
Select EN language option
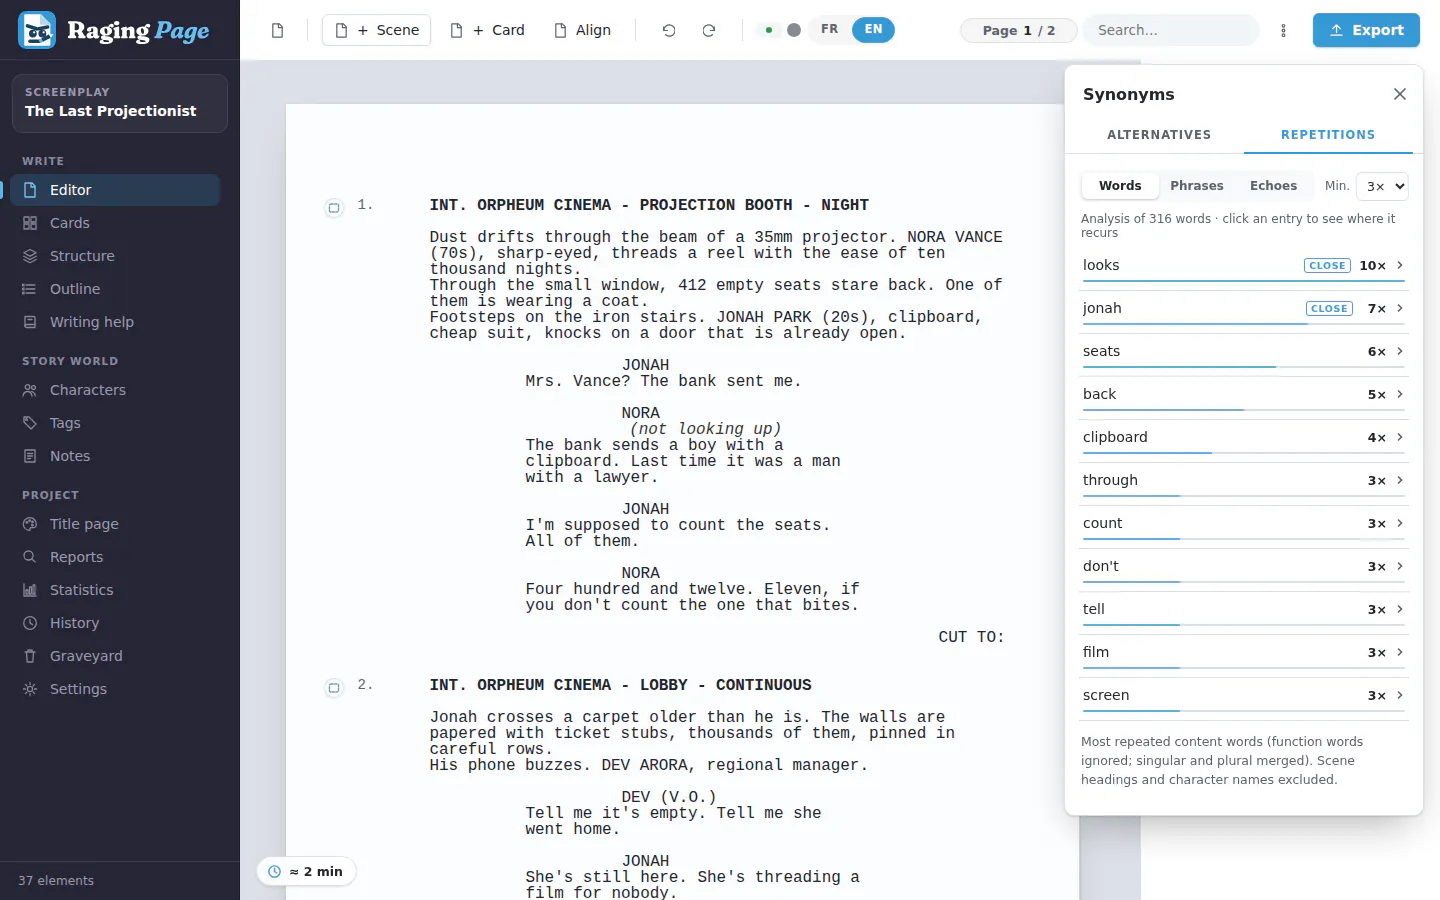click(873, 30)
